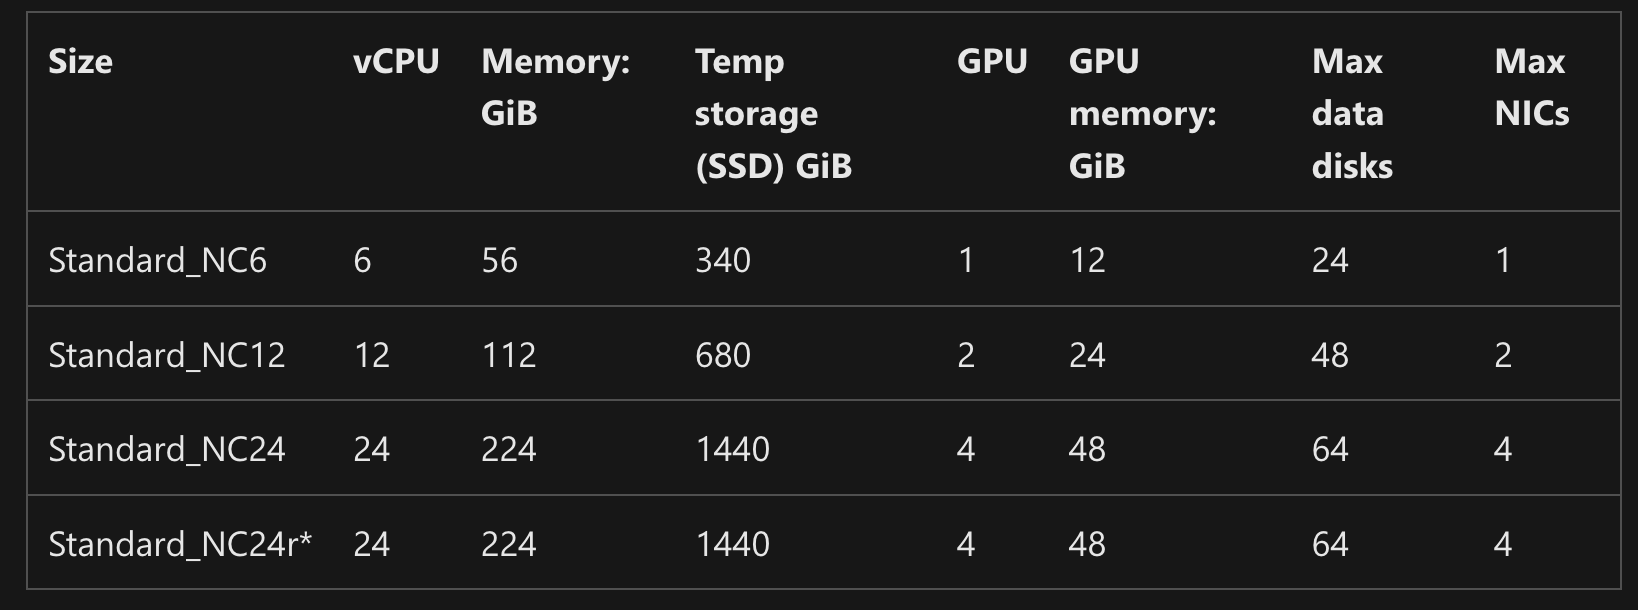Select the 112 memory cell
The width and height of the screenshot is (1638, 610).
(509, 355)
